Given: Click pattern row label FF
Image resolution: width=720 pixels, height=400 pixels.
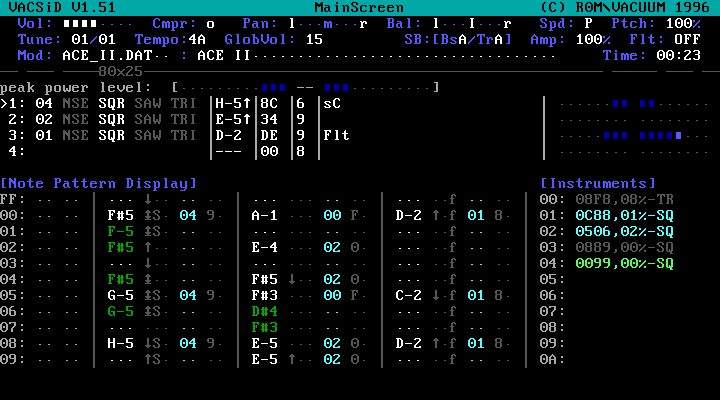Looking at the screenshot, I should pos(12,199).
